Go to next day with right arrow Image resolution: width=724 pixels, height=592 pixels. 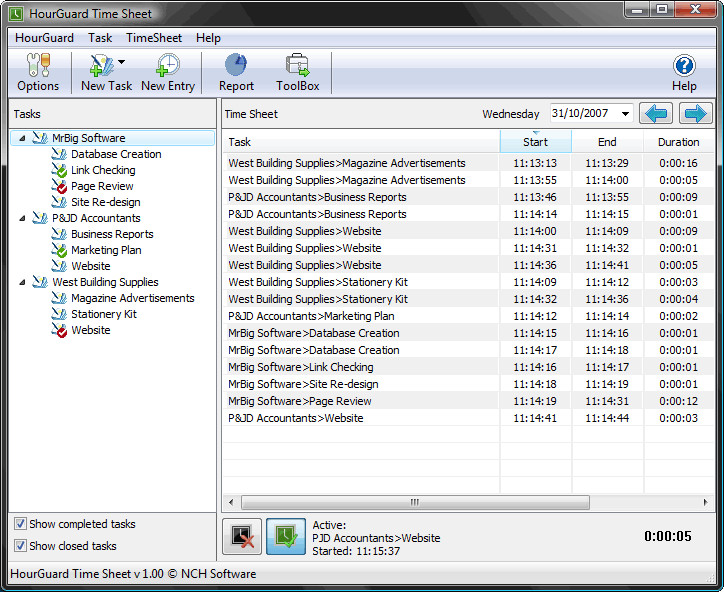[x=695, y=114]
